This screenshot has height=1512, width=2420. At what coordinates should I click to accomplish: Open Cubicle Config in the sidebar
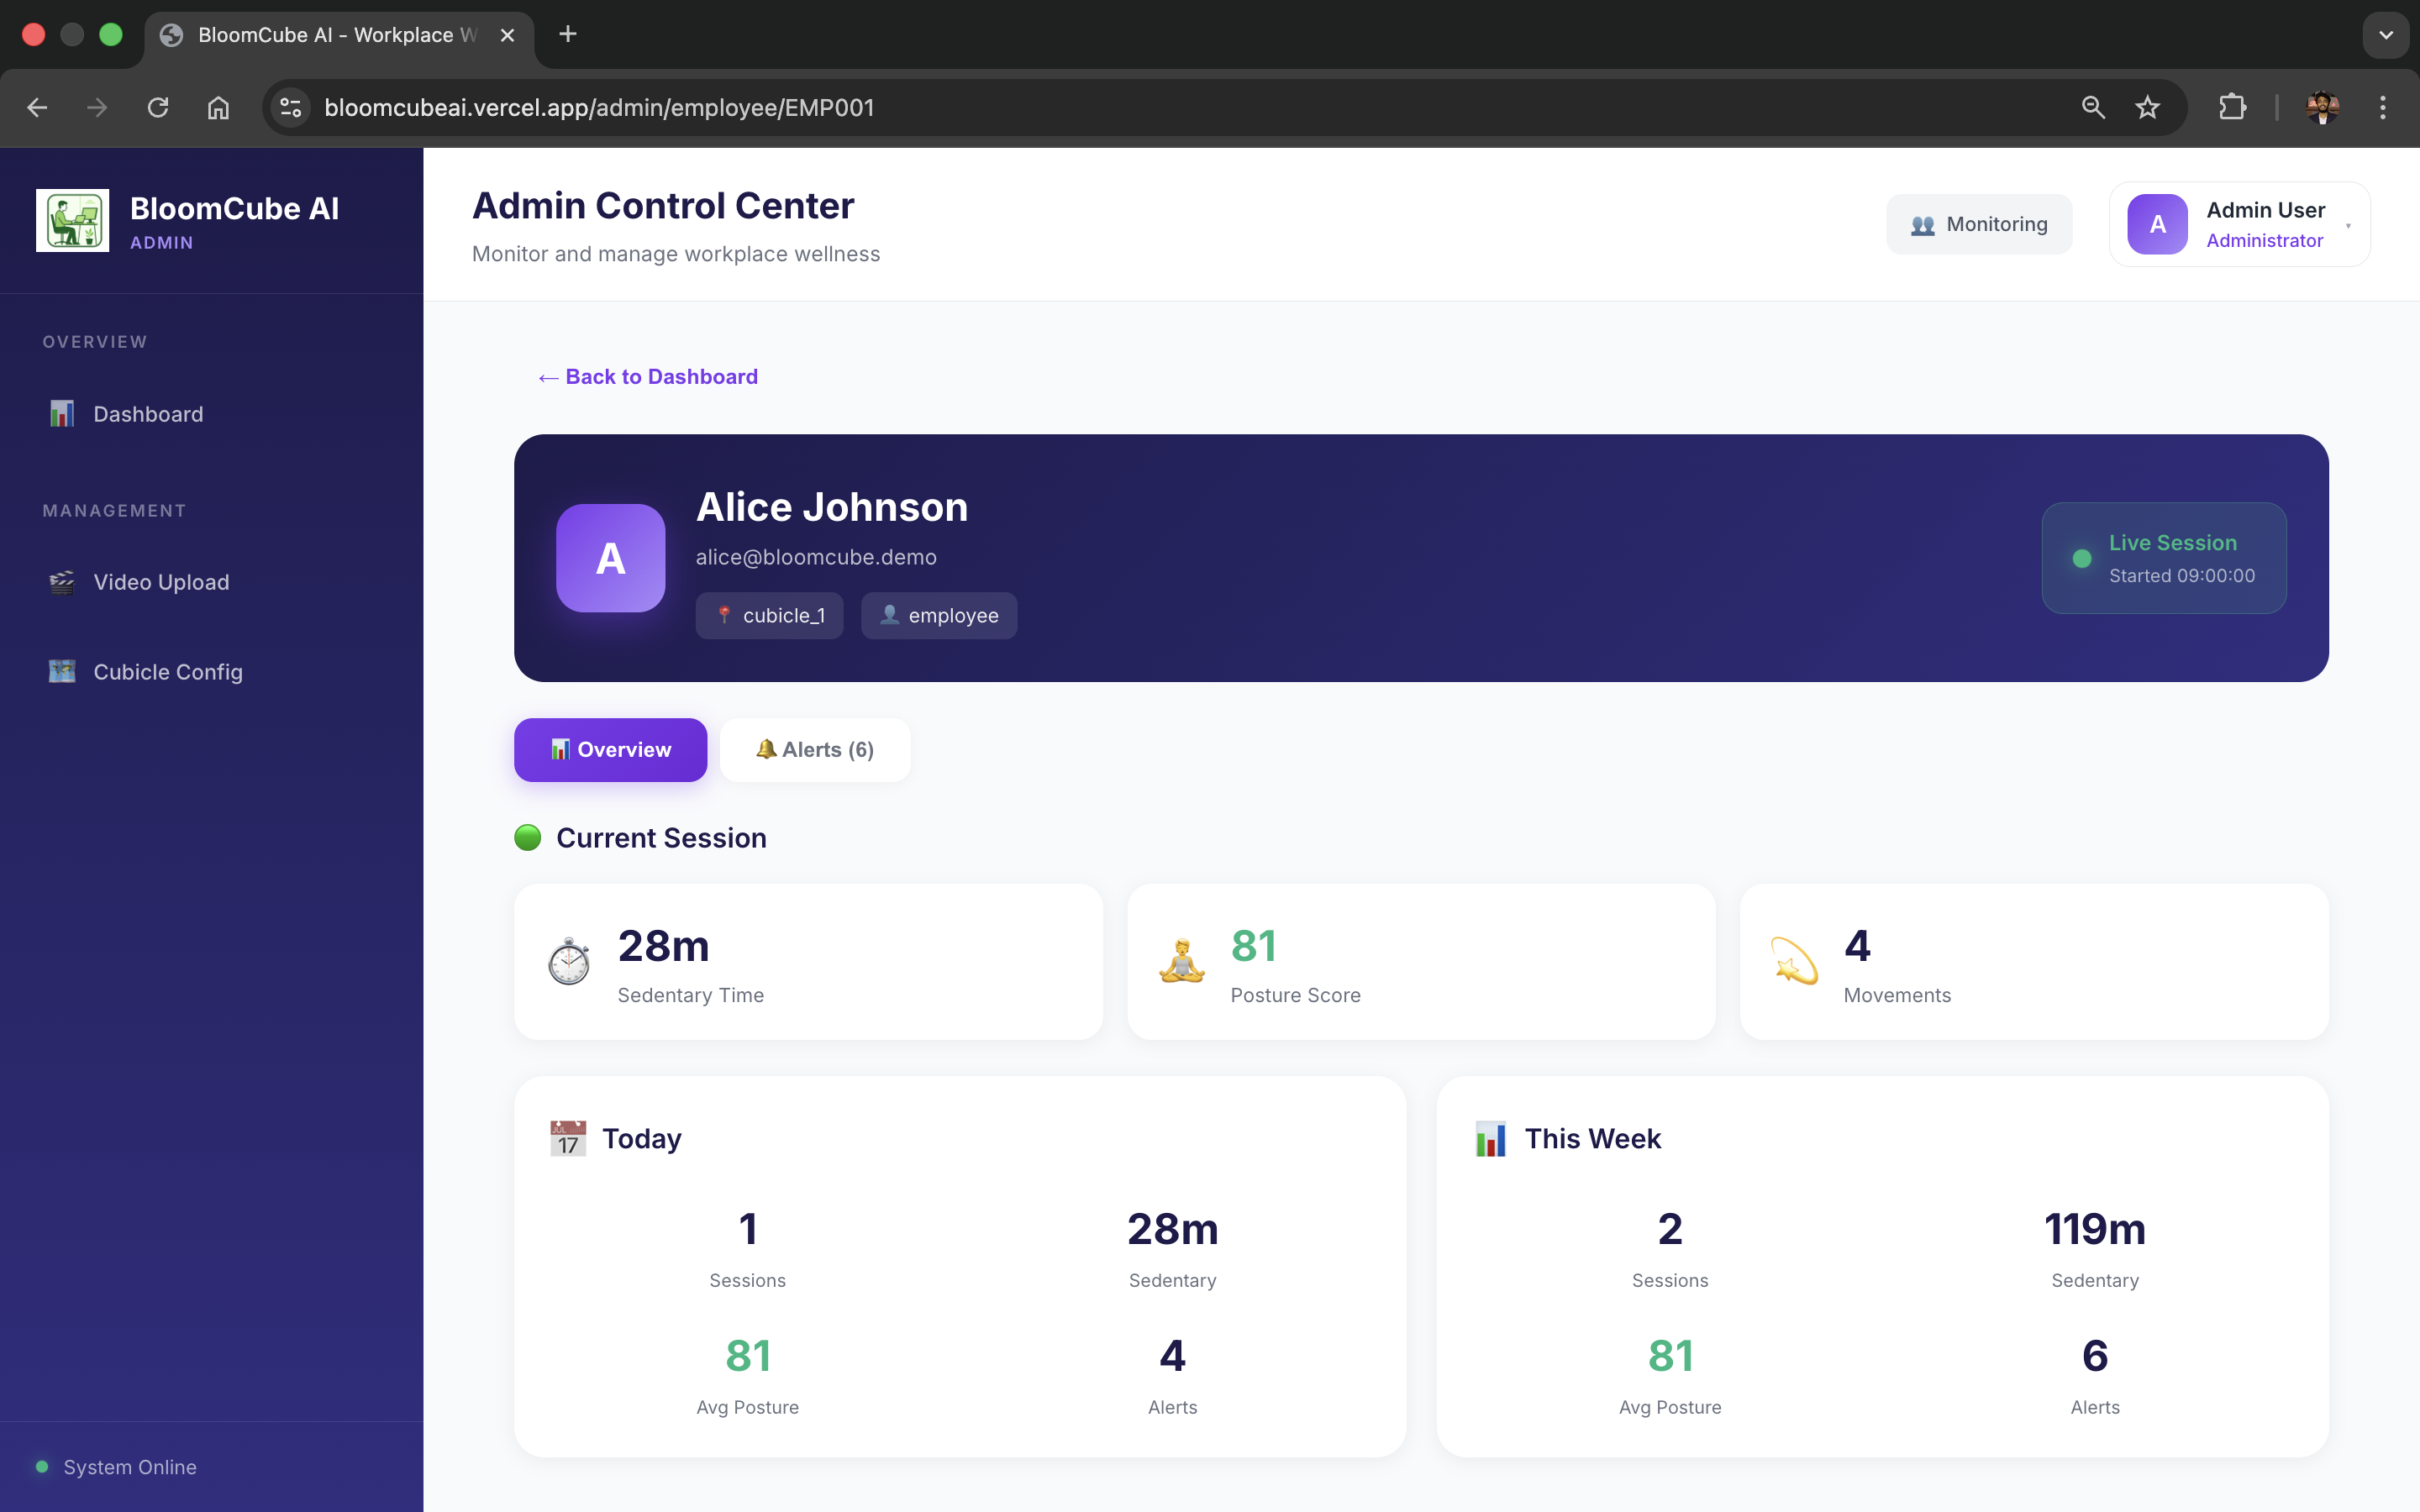coord(167,672)
